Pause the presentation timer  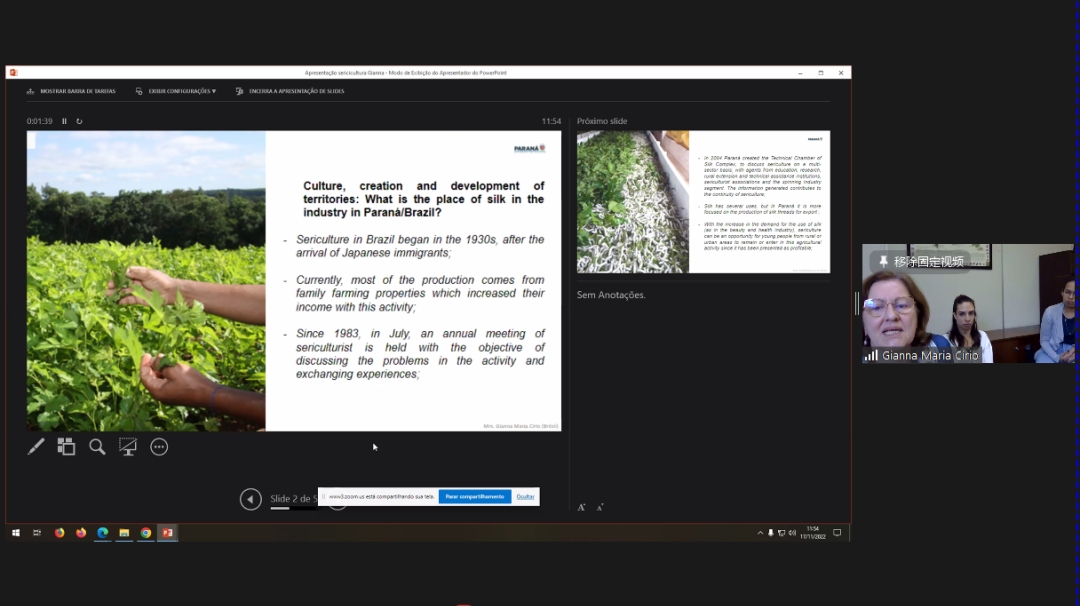[x=65, y=121]
